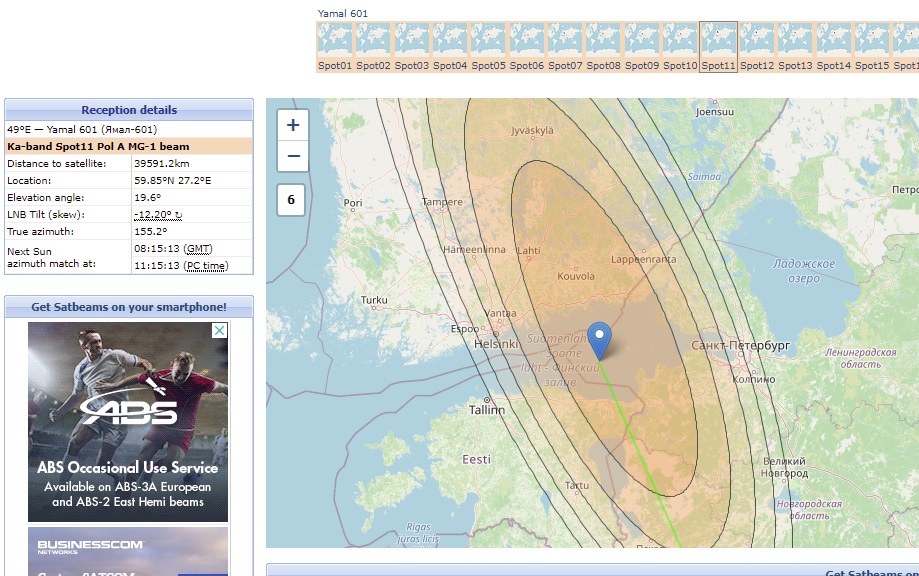Switch to Spot13 beam footprint
The image size is (919, 576).
point(795,40)
